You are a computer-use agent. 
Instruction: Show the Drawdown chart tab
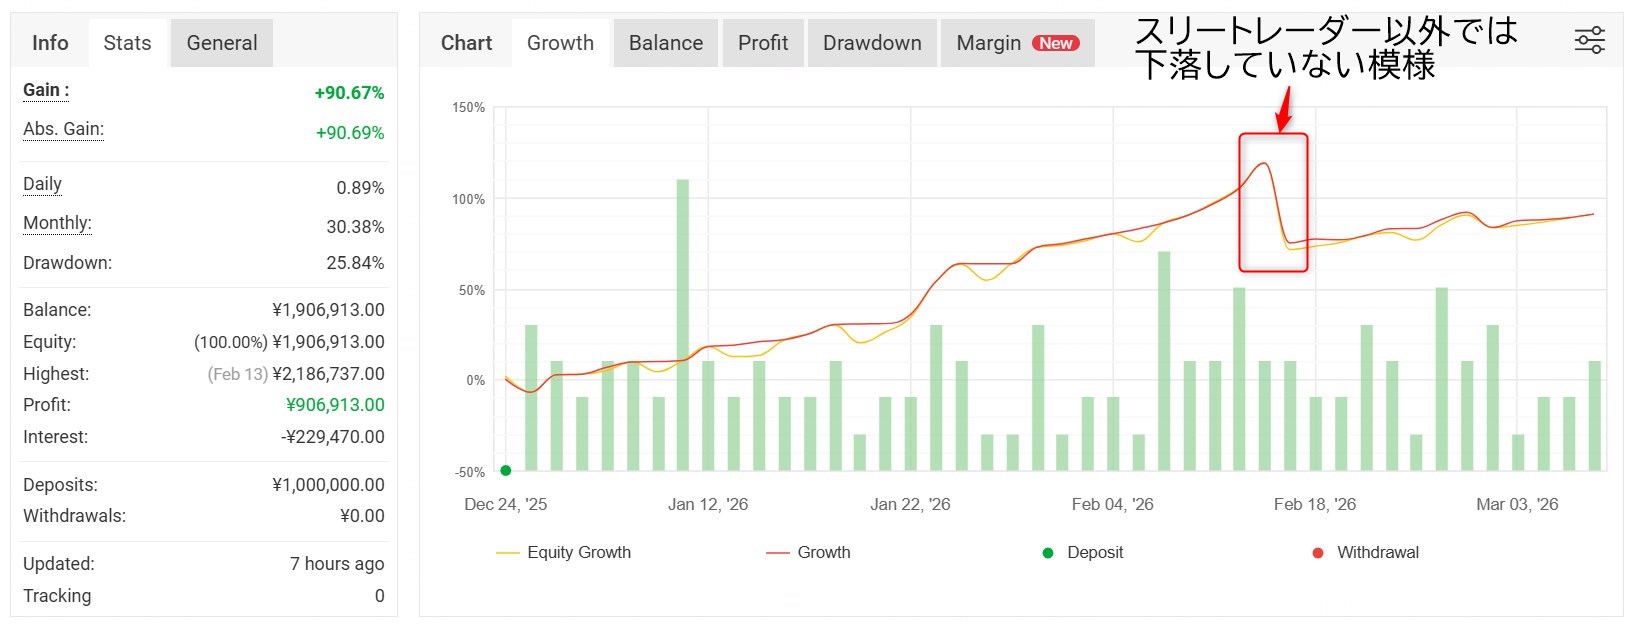(x=871, y=43)
